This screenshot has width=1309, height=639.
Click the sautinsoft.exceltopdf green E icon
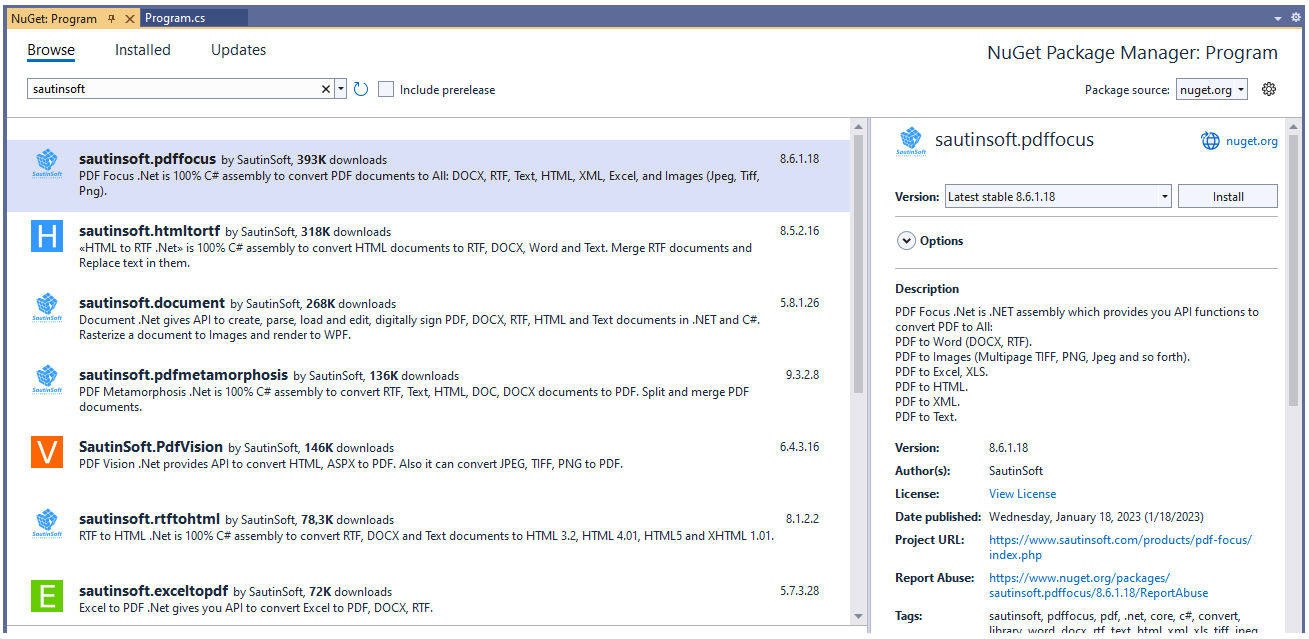[x=47, y=596]
